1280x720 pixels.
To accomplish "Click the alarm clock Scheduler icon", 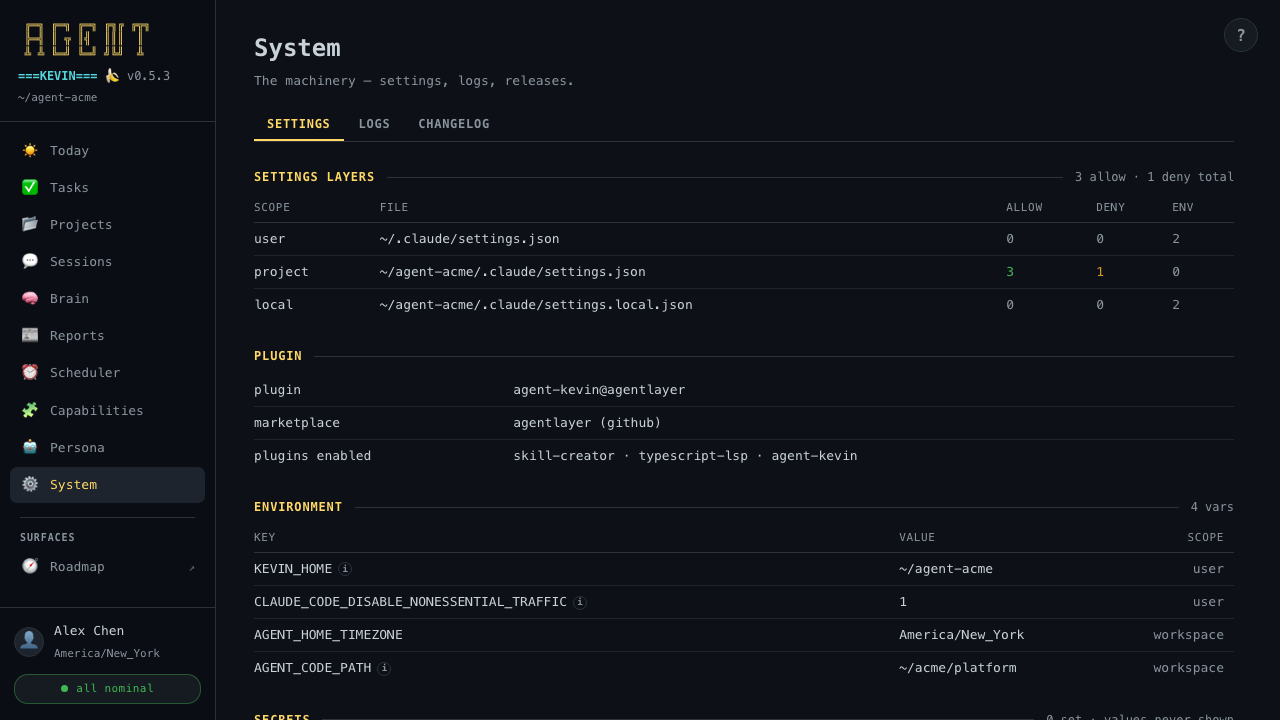I will (30, 372).
